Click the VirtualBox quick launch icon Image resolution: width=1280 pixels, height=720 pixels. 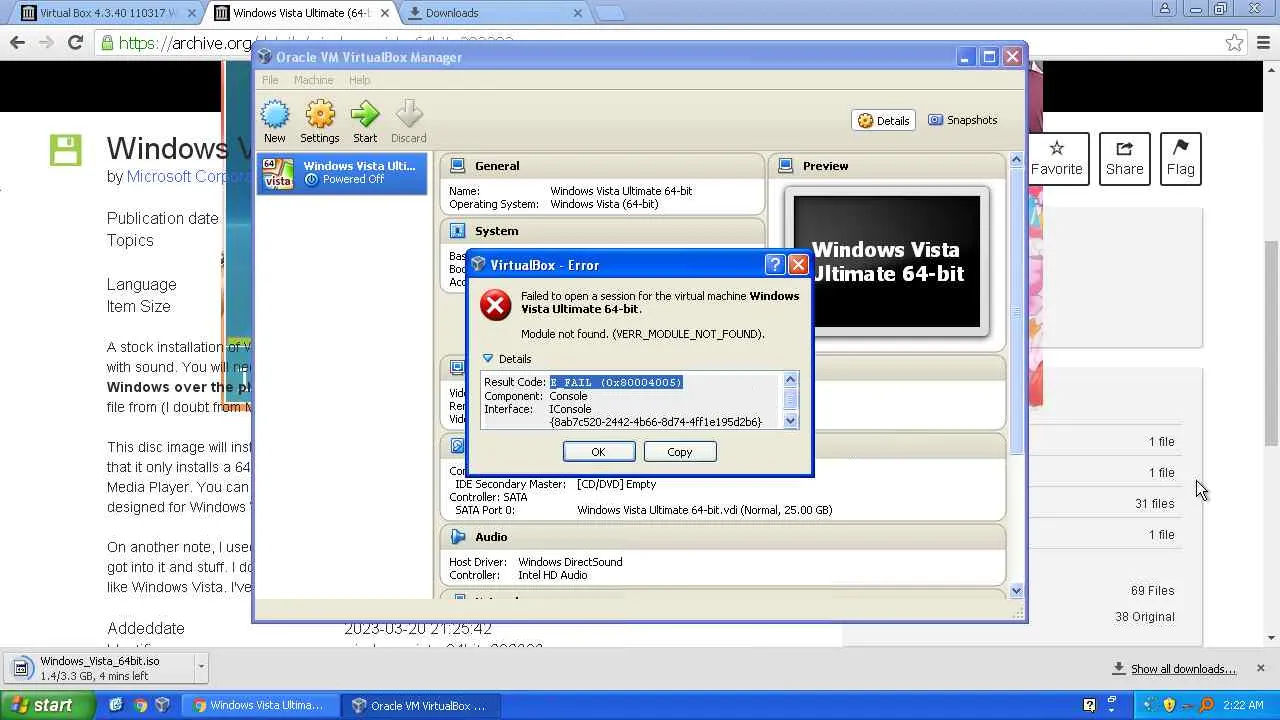pyautogui.click(x=163, y=705)
